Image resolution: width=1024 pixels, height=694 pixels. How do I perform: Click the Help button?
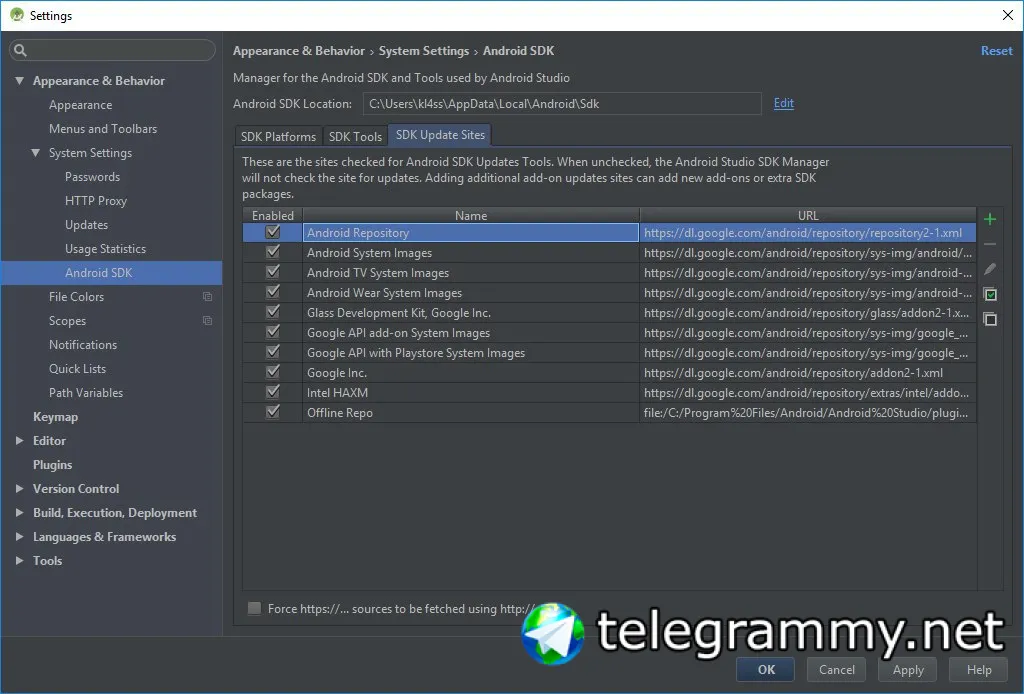coord(978,669)
